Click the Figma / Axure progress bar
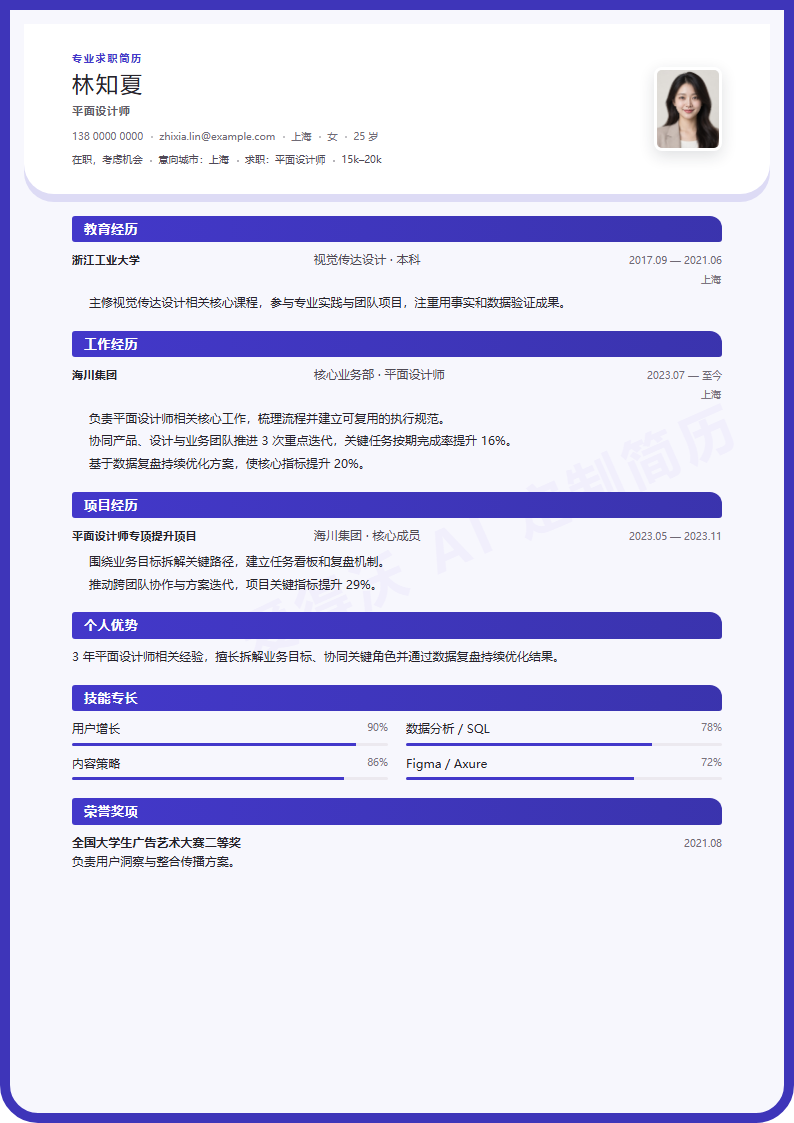This screenshot has height=1123, width=794. [563, 779]
